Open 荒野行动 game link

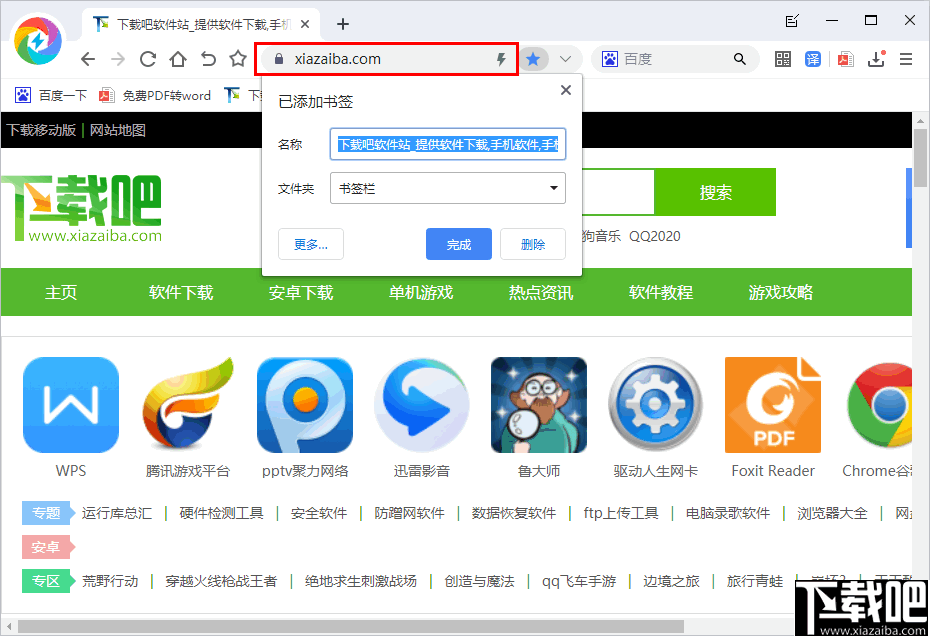pos(110,581)
